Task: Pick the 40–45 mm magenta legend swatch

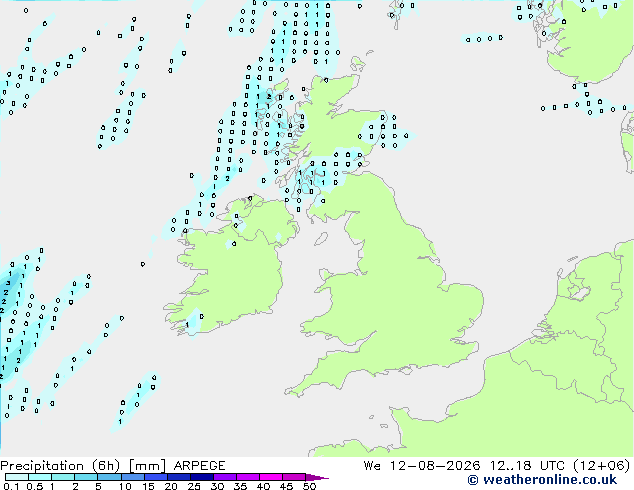Action: pyautogui.click(x=271, y=477)
